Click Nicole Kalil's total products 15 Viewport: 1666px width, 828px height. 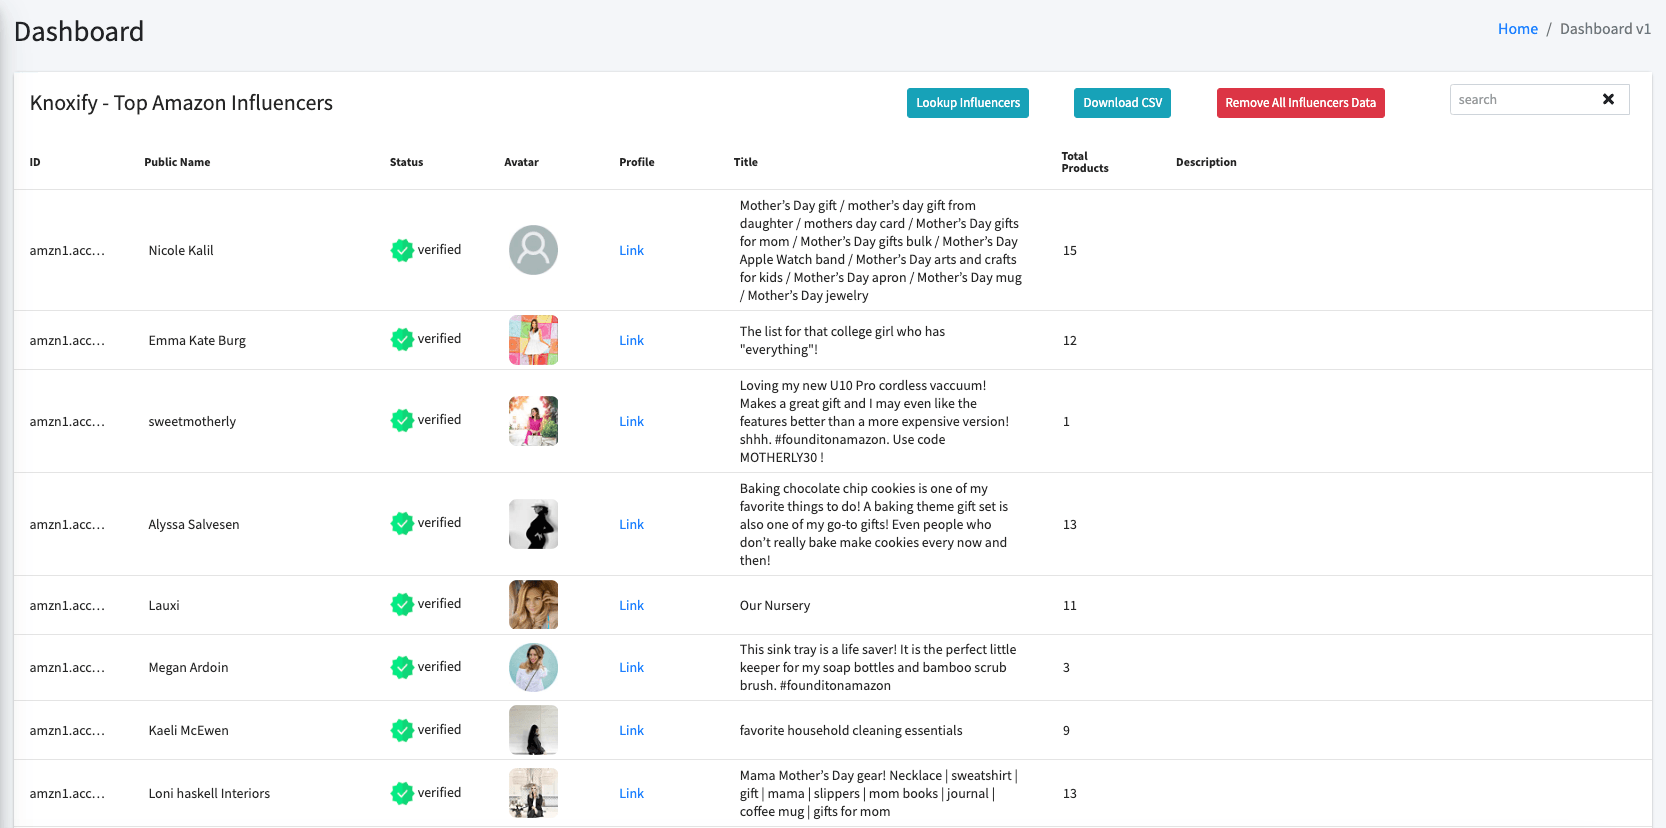1070,251
